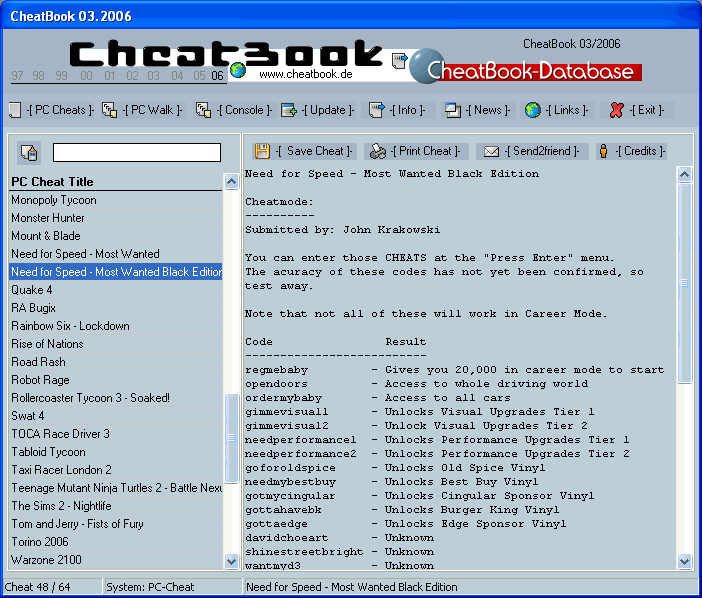Click the Update icon in toolbar
702x598 pixels.
tap(289, 110)
